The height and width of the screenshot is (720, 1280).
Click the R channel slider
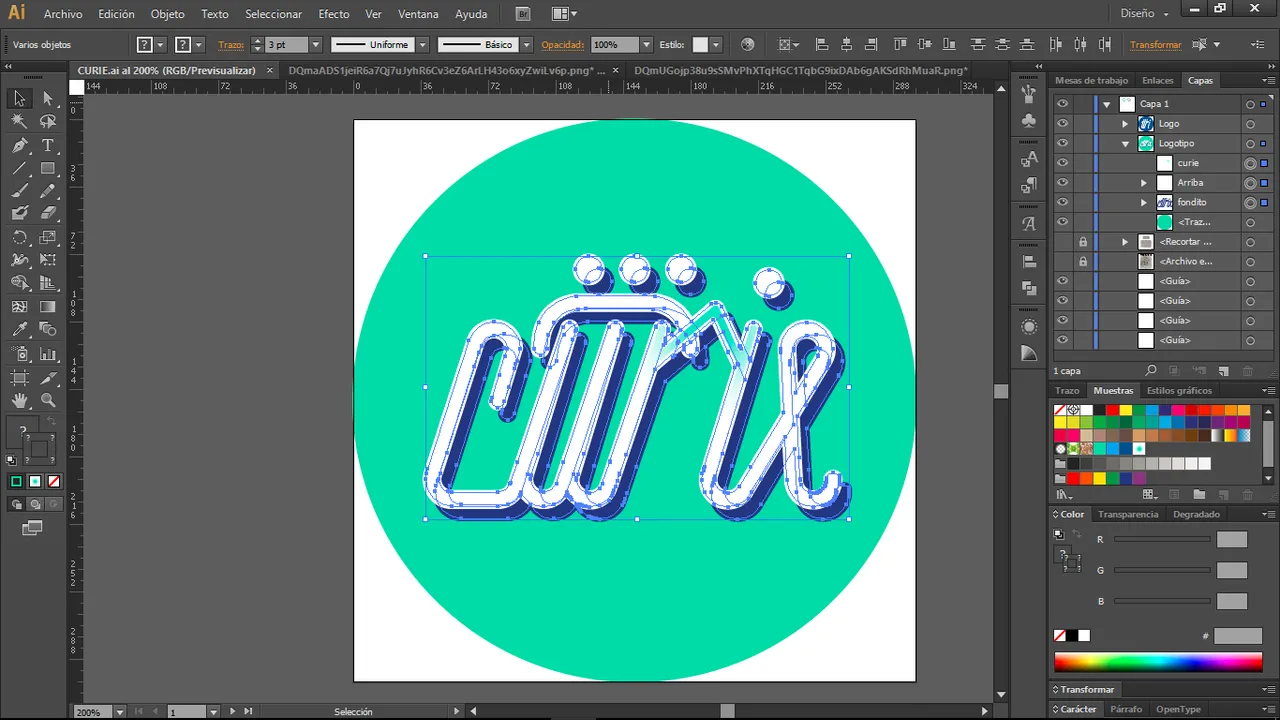[x=1162, y=540]
